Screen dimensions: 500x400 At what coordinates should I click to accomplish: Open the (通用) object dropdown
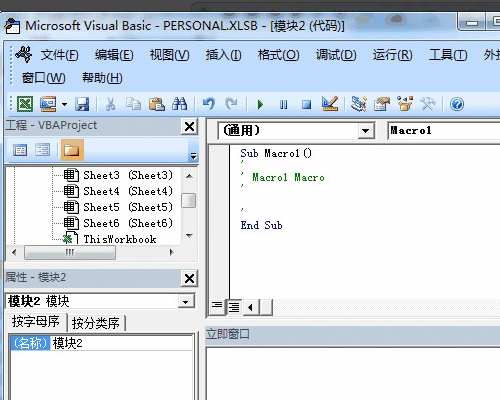pyautogui.click(x=366, y=131)
